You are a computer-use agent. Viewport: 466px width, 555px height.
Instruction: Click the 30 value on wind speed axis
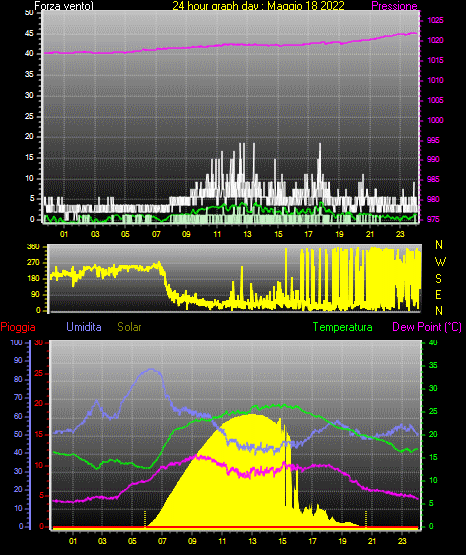click(29, 95)
